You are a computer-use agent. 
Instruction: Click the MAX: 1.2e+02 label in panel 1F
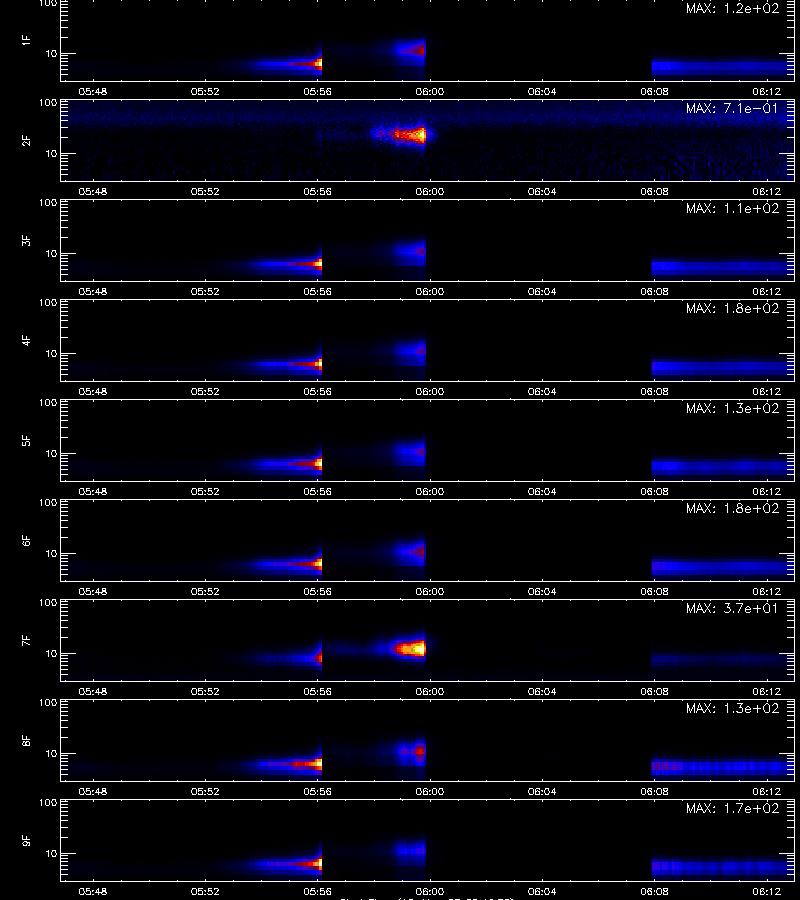point(732,9)
